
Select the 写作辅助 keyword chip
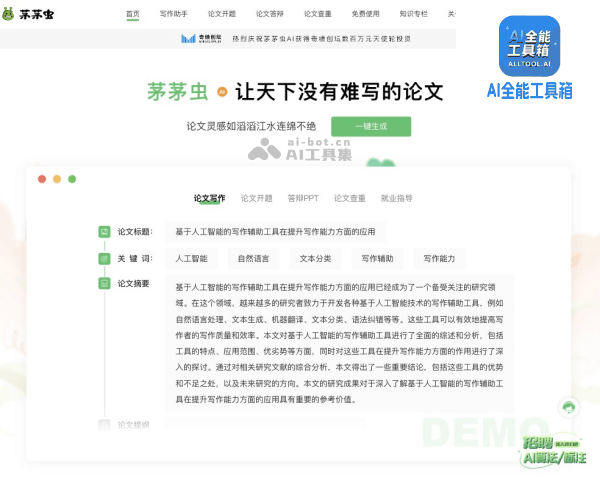(377, 259)
